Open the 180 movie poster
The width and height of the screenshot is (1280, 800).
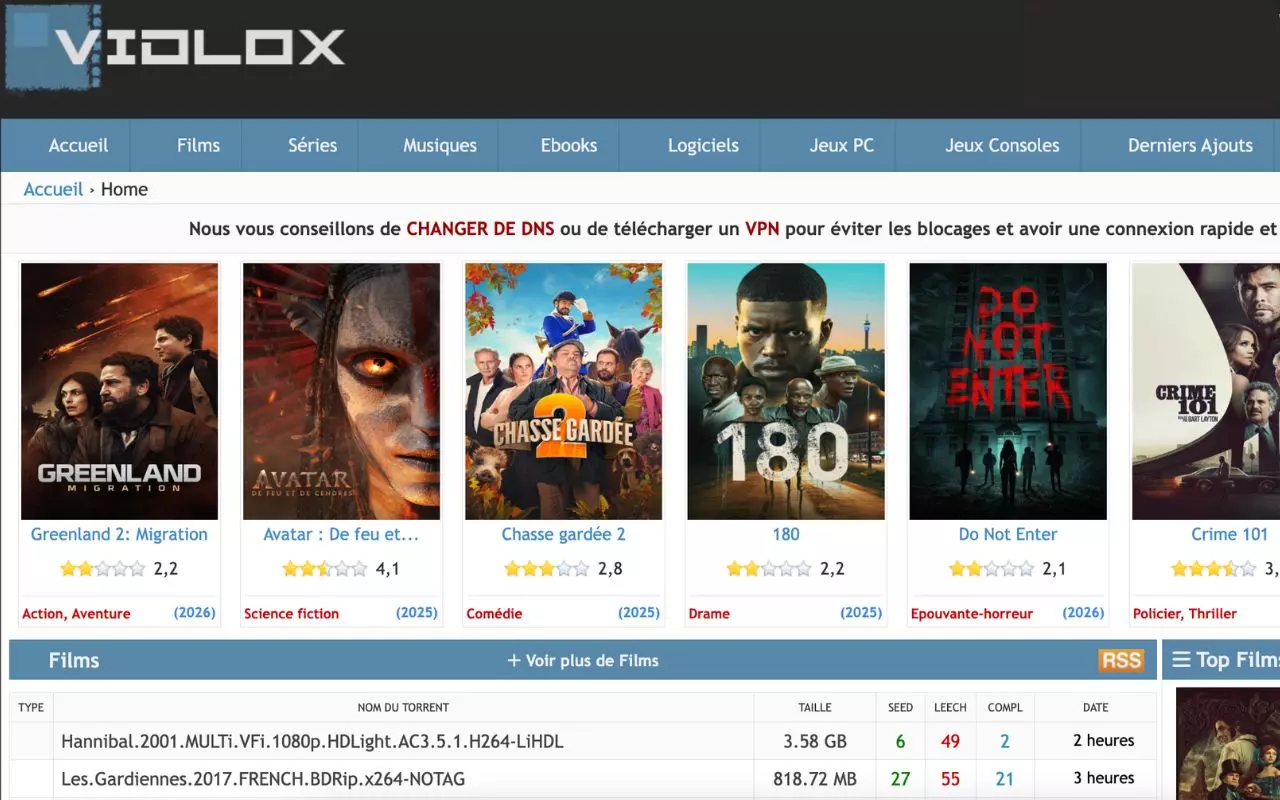(786, 391)
